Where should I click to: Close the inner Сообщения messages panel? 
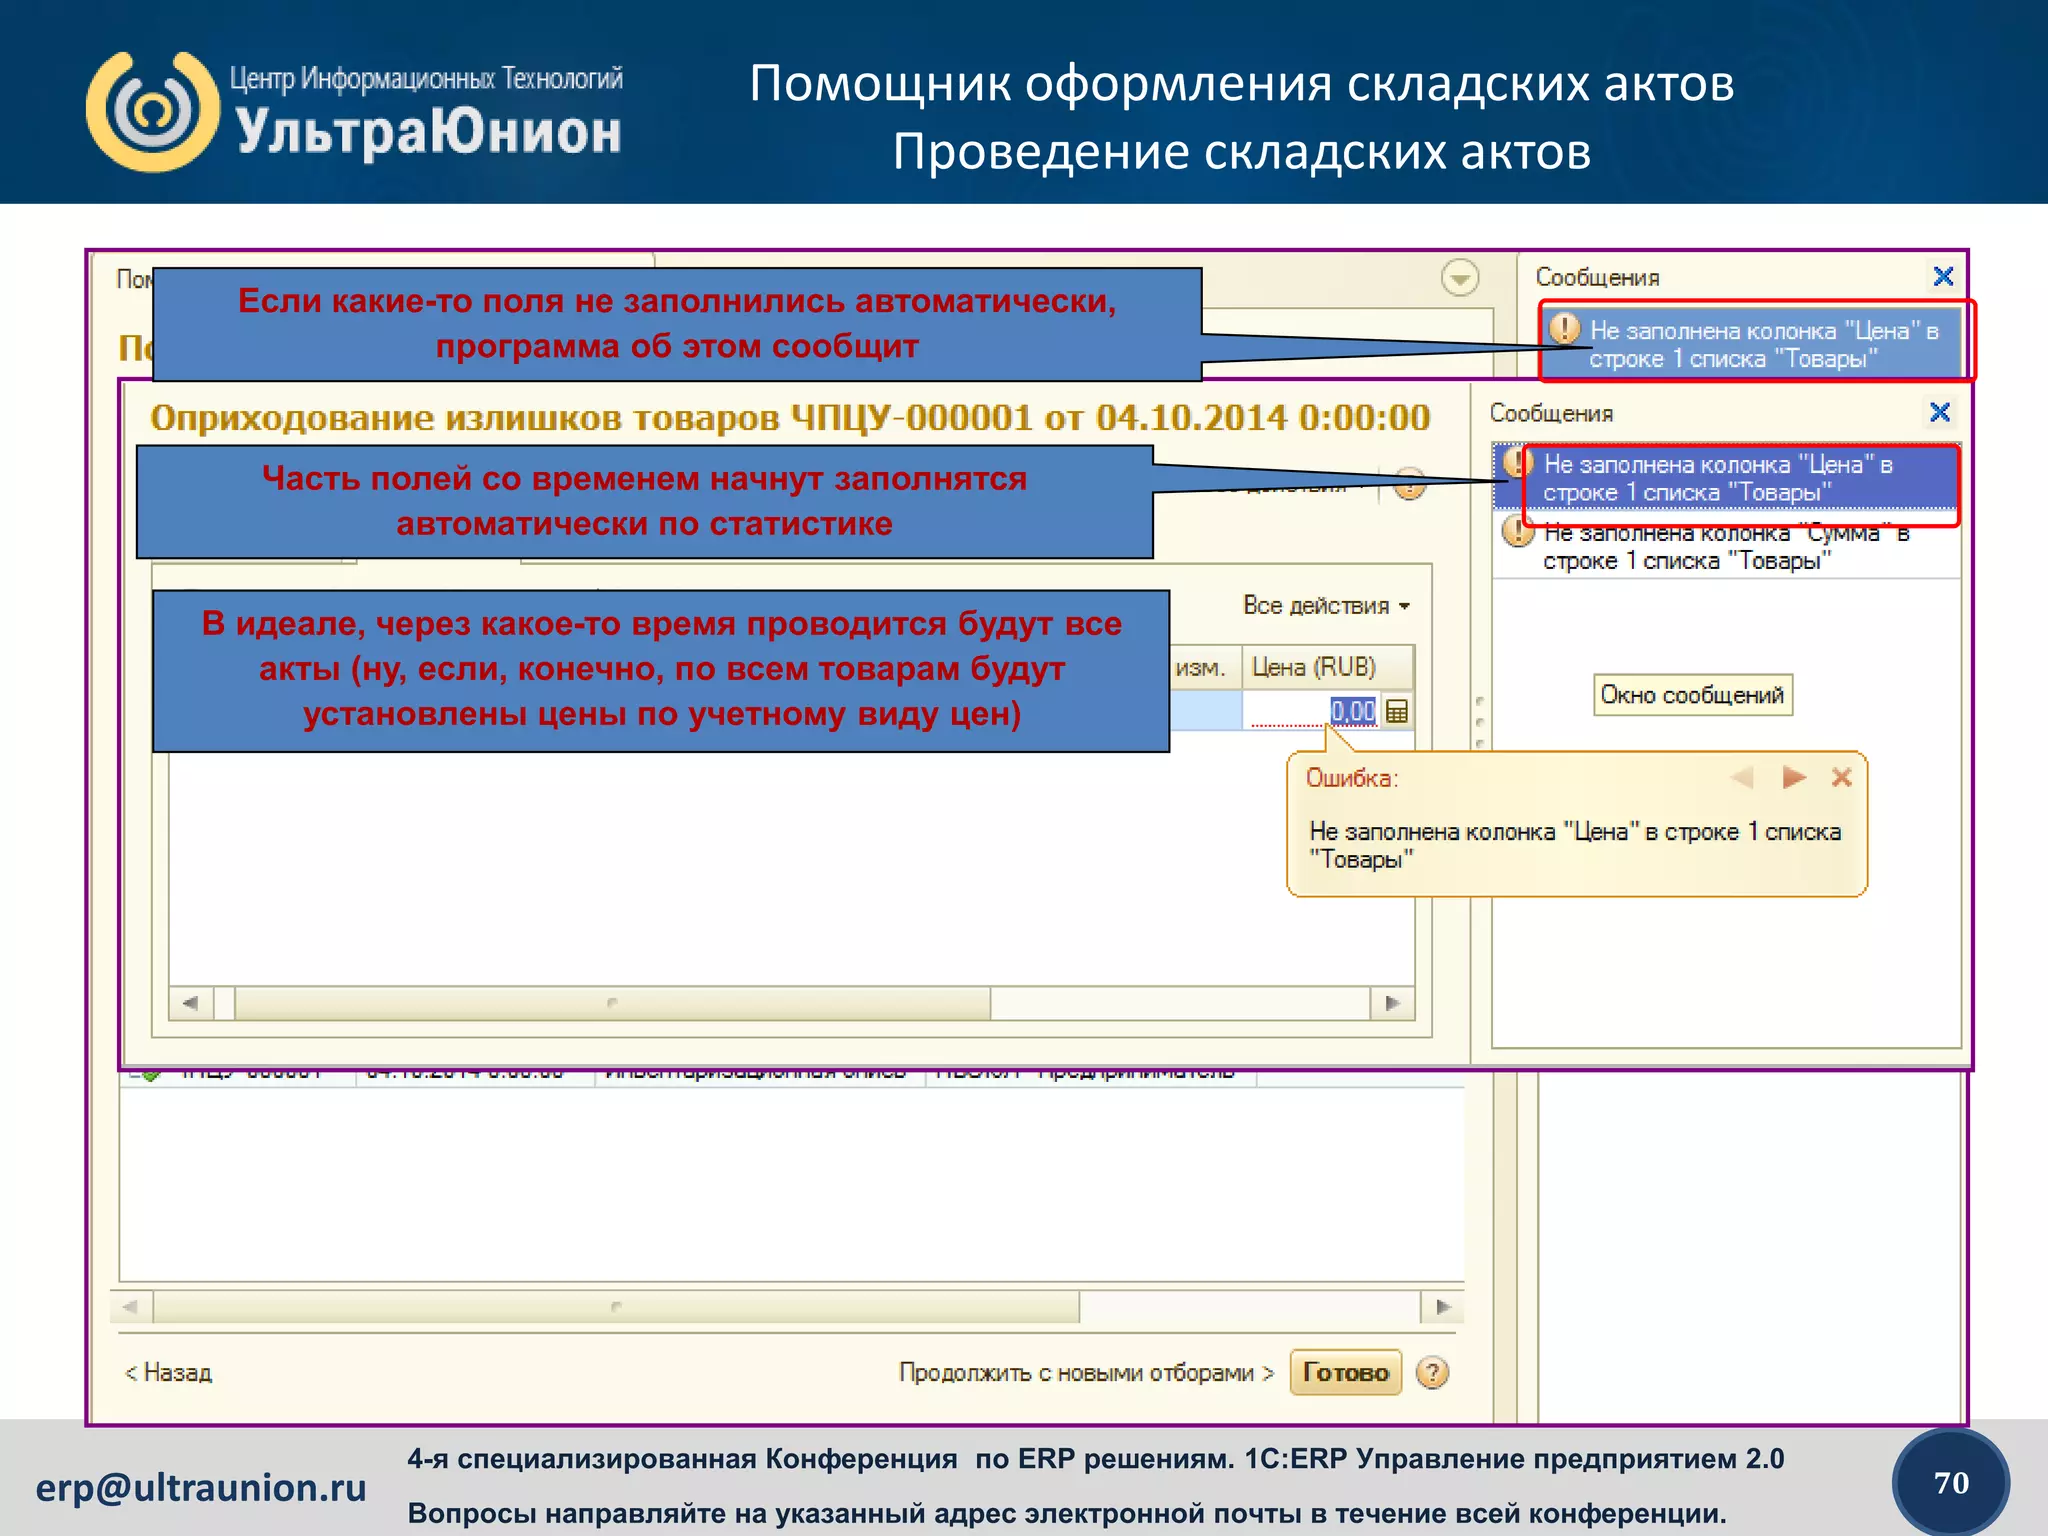[x=1939, y=412]
